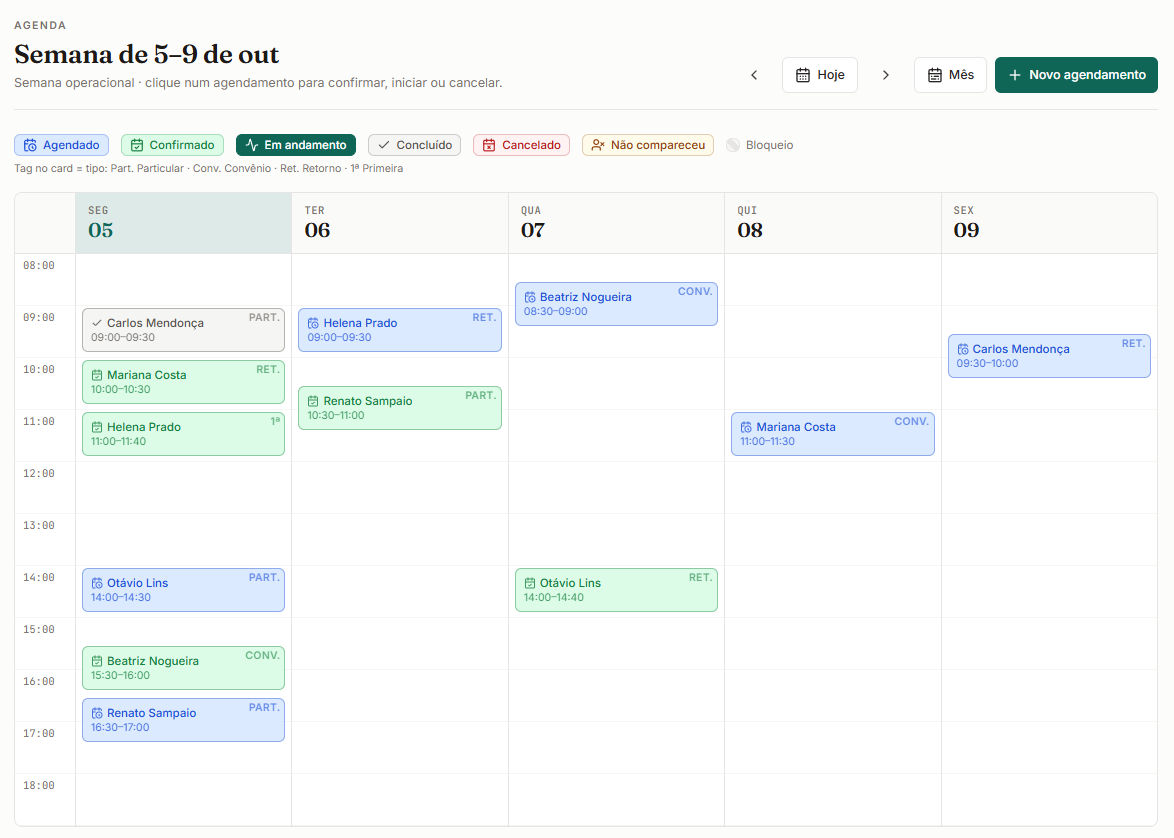Click the clock-calendar icon on Agendado chip

click(30, 145)
